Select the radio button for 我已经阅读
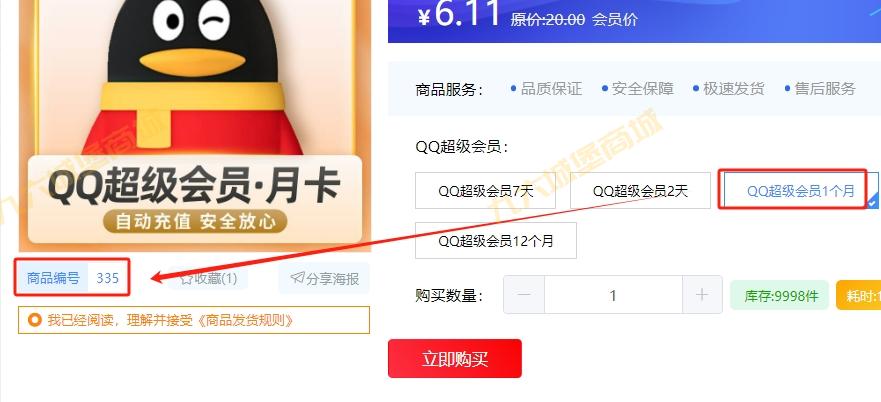This screenshot has width=881, height=402. point(35,320)
